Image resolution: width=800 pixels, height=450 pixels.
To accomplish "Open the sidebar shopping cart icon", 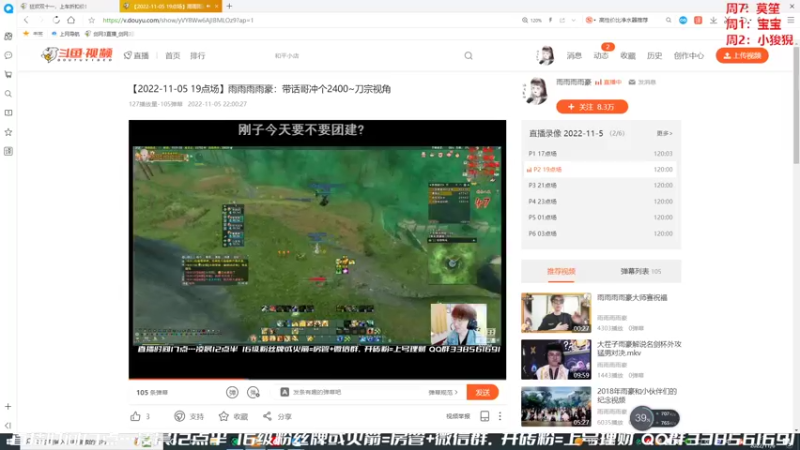I will tap(8, 74).
